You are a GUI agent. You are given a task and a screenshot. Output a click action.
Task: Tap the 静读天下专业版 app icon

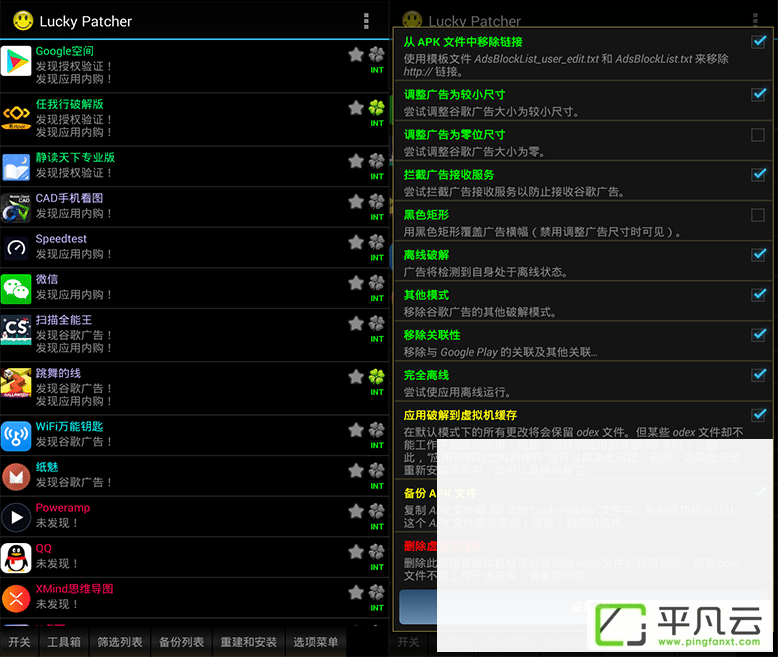(x=16, y=167)
